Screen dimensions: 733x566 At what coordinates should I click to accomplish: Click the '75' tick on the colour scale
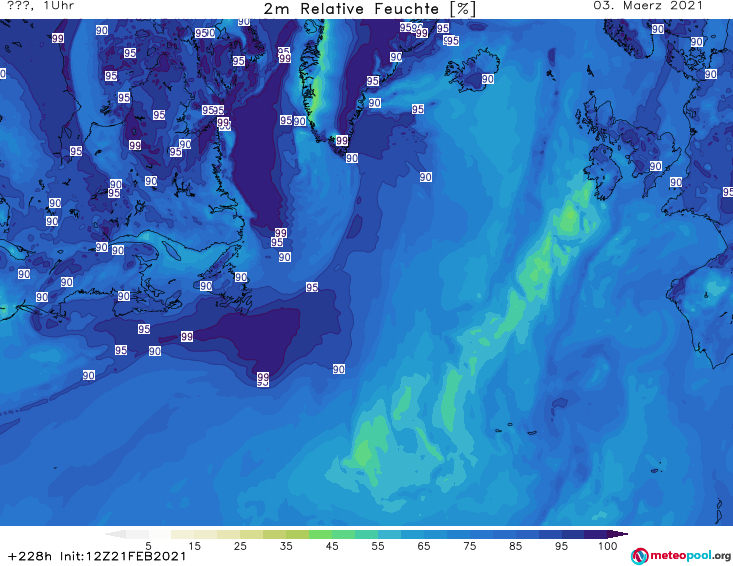pyautogui.click(x=470, y=546)
